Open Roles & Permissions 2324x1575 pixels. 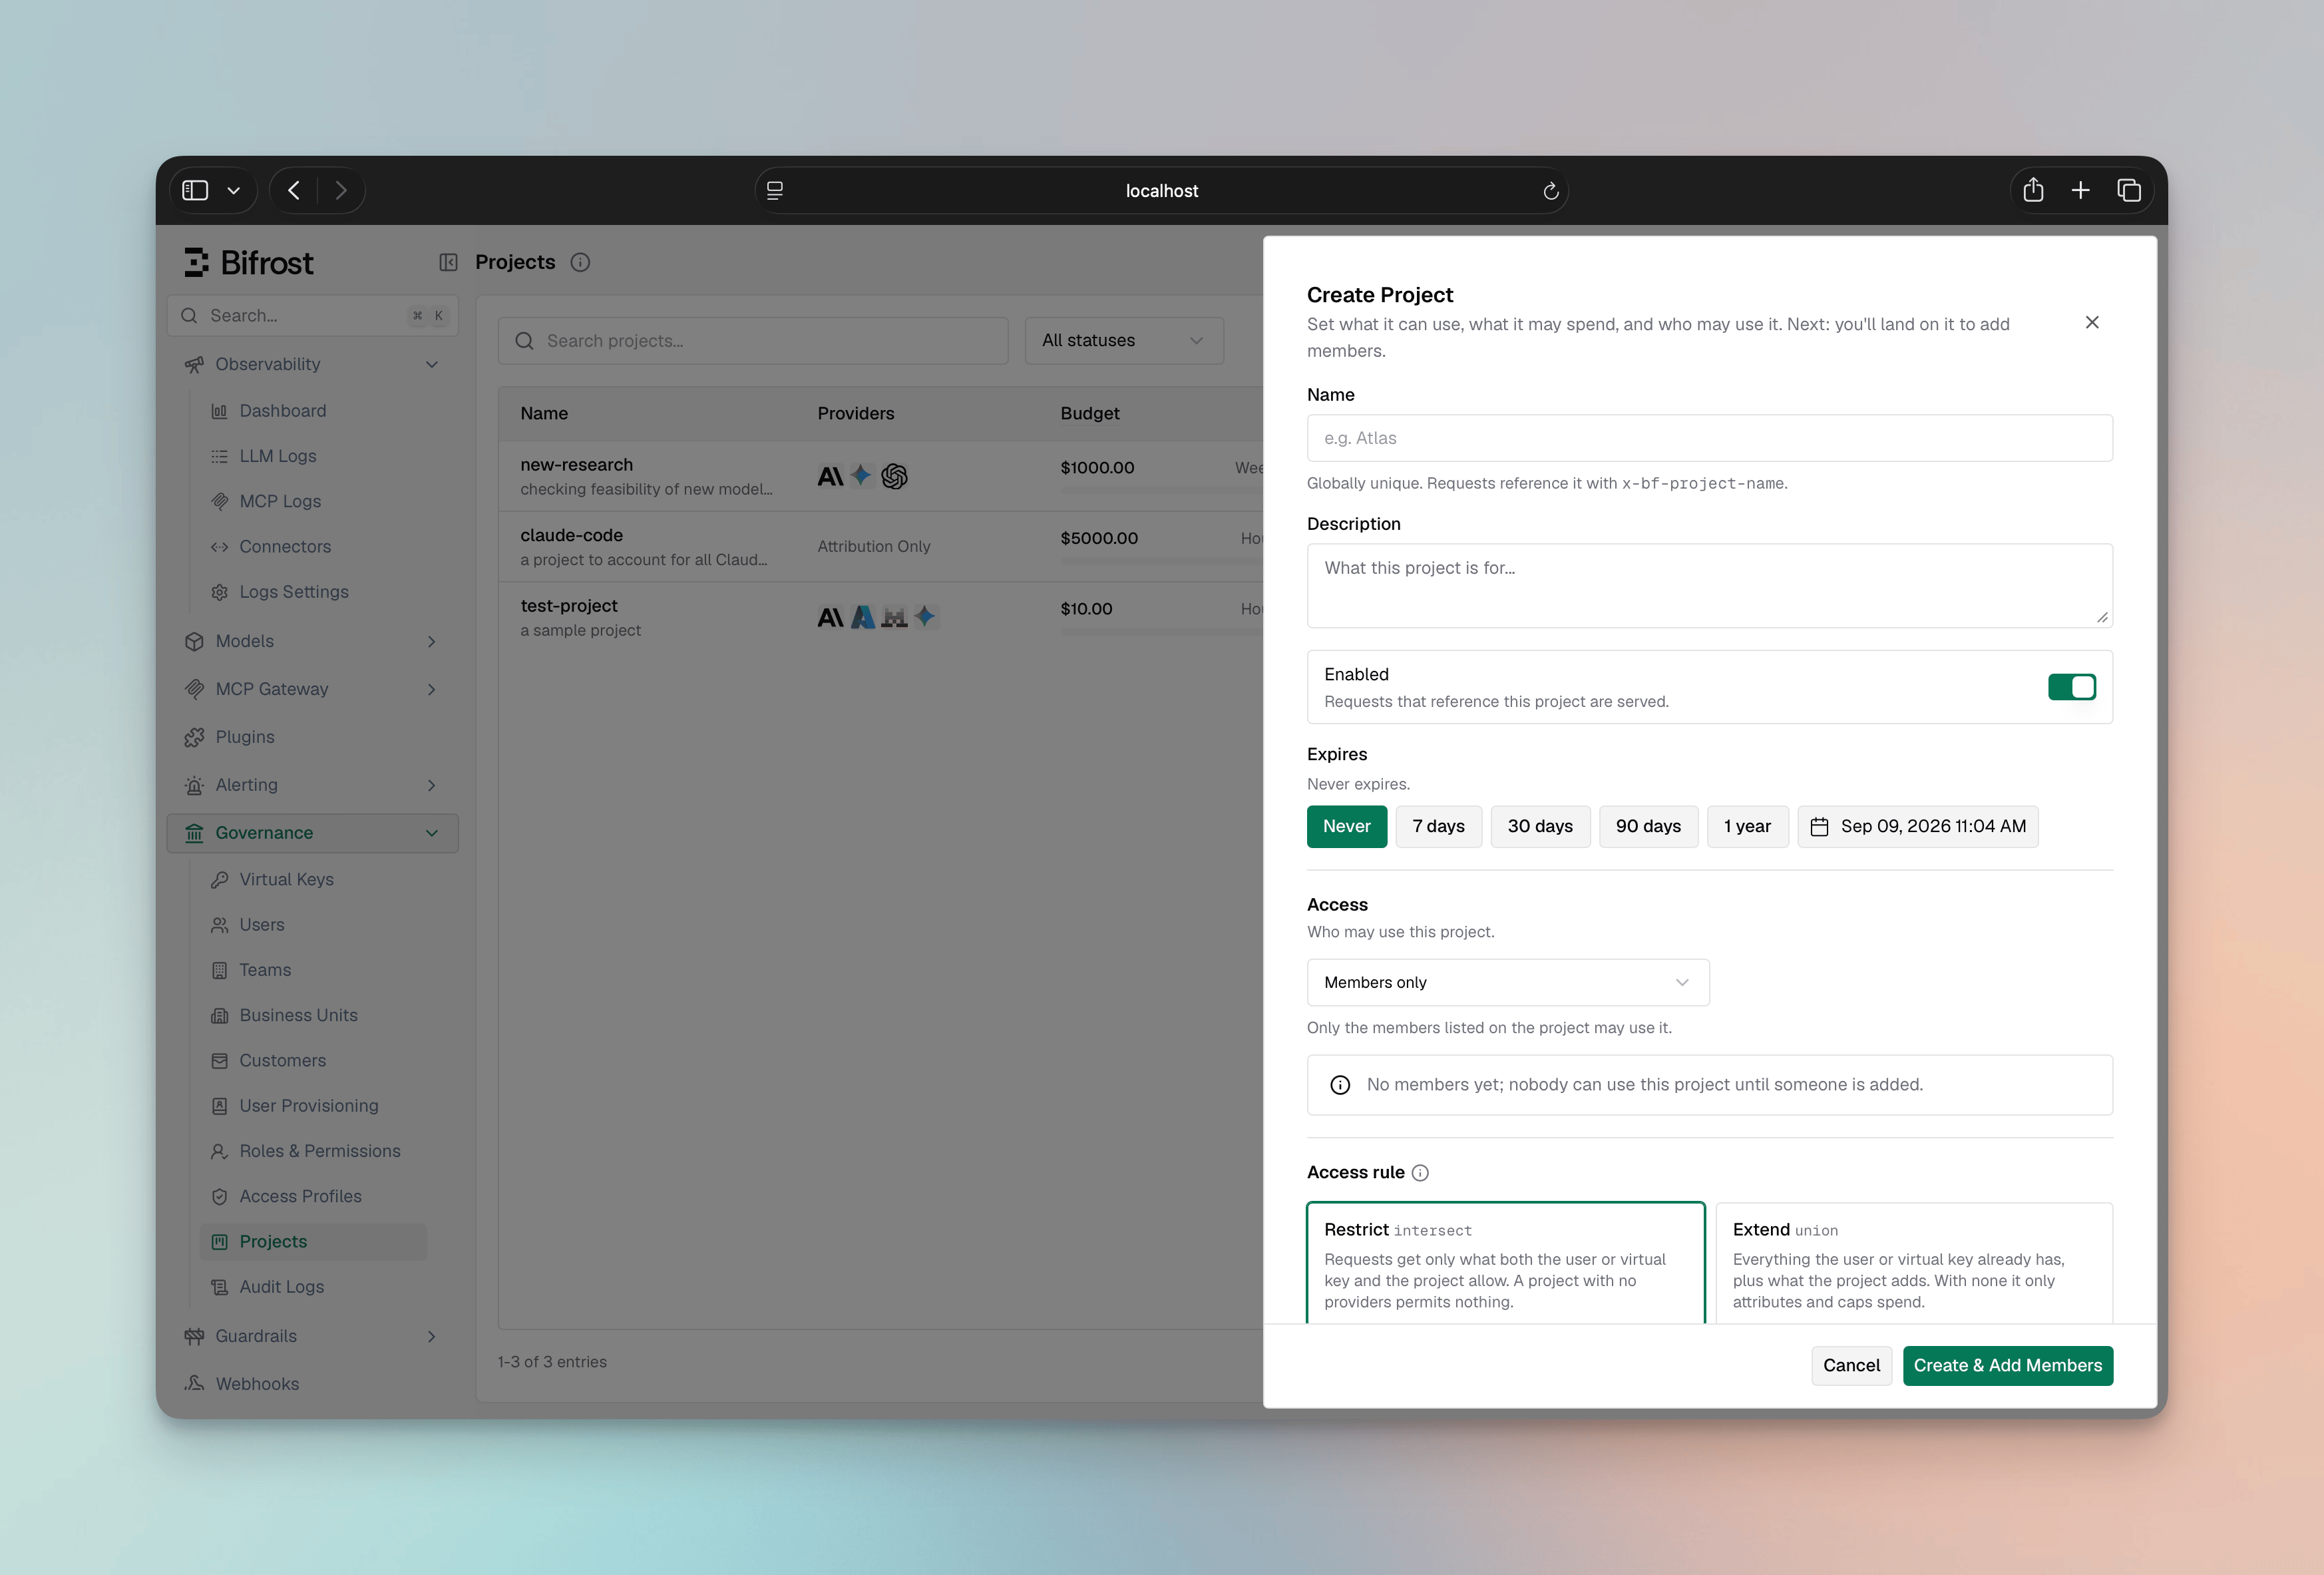[320, 1151]
